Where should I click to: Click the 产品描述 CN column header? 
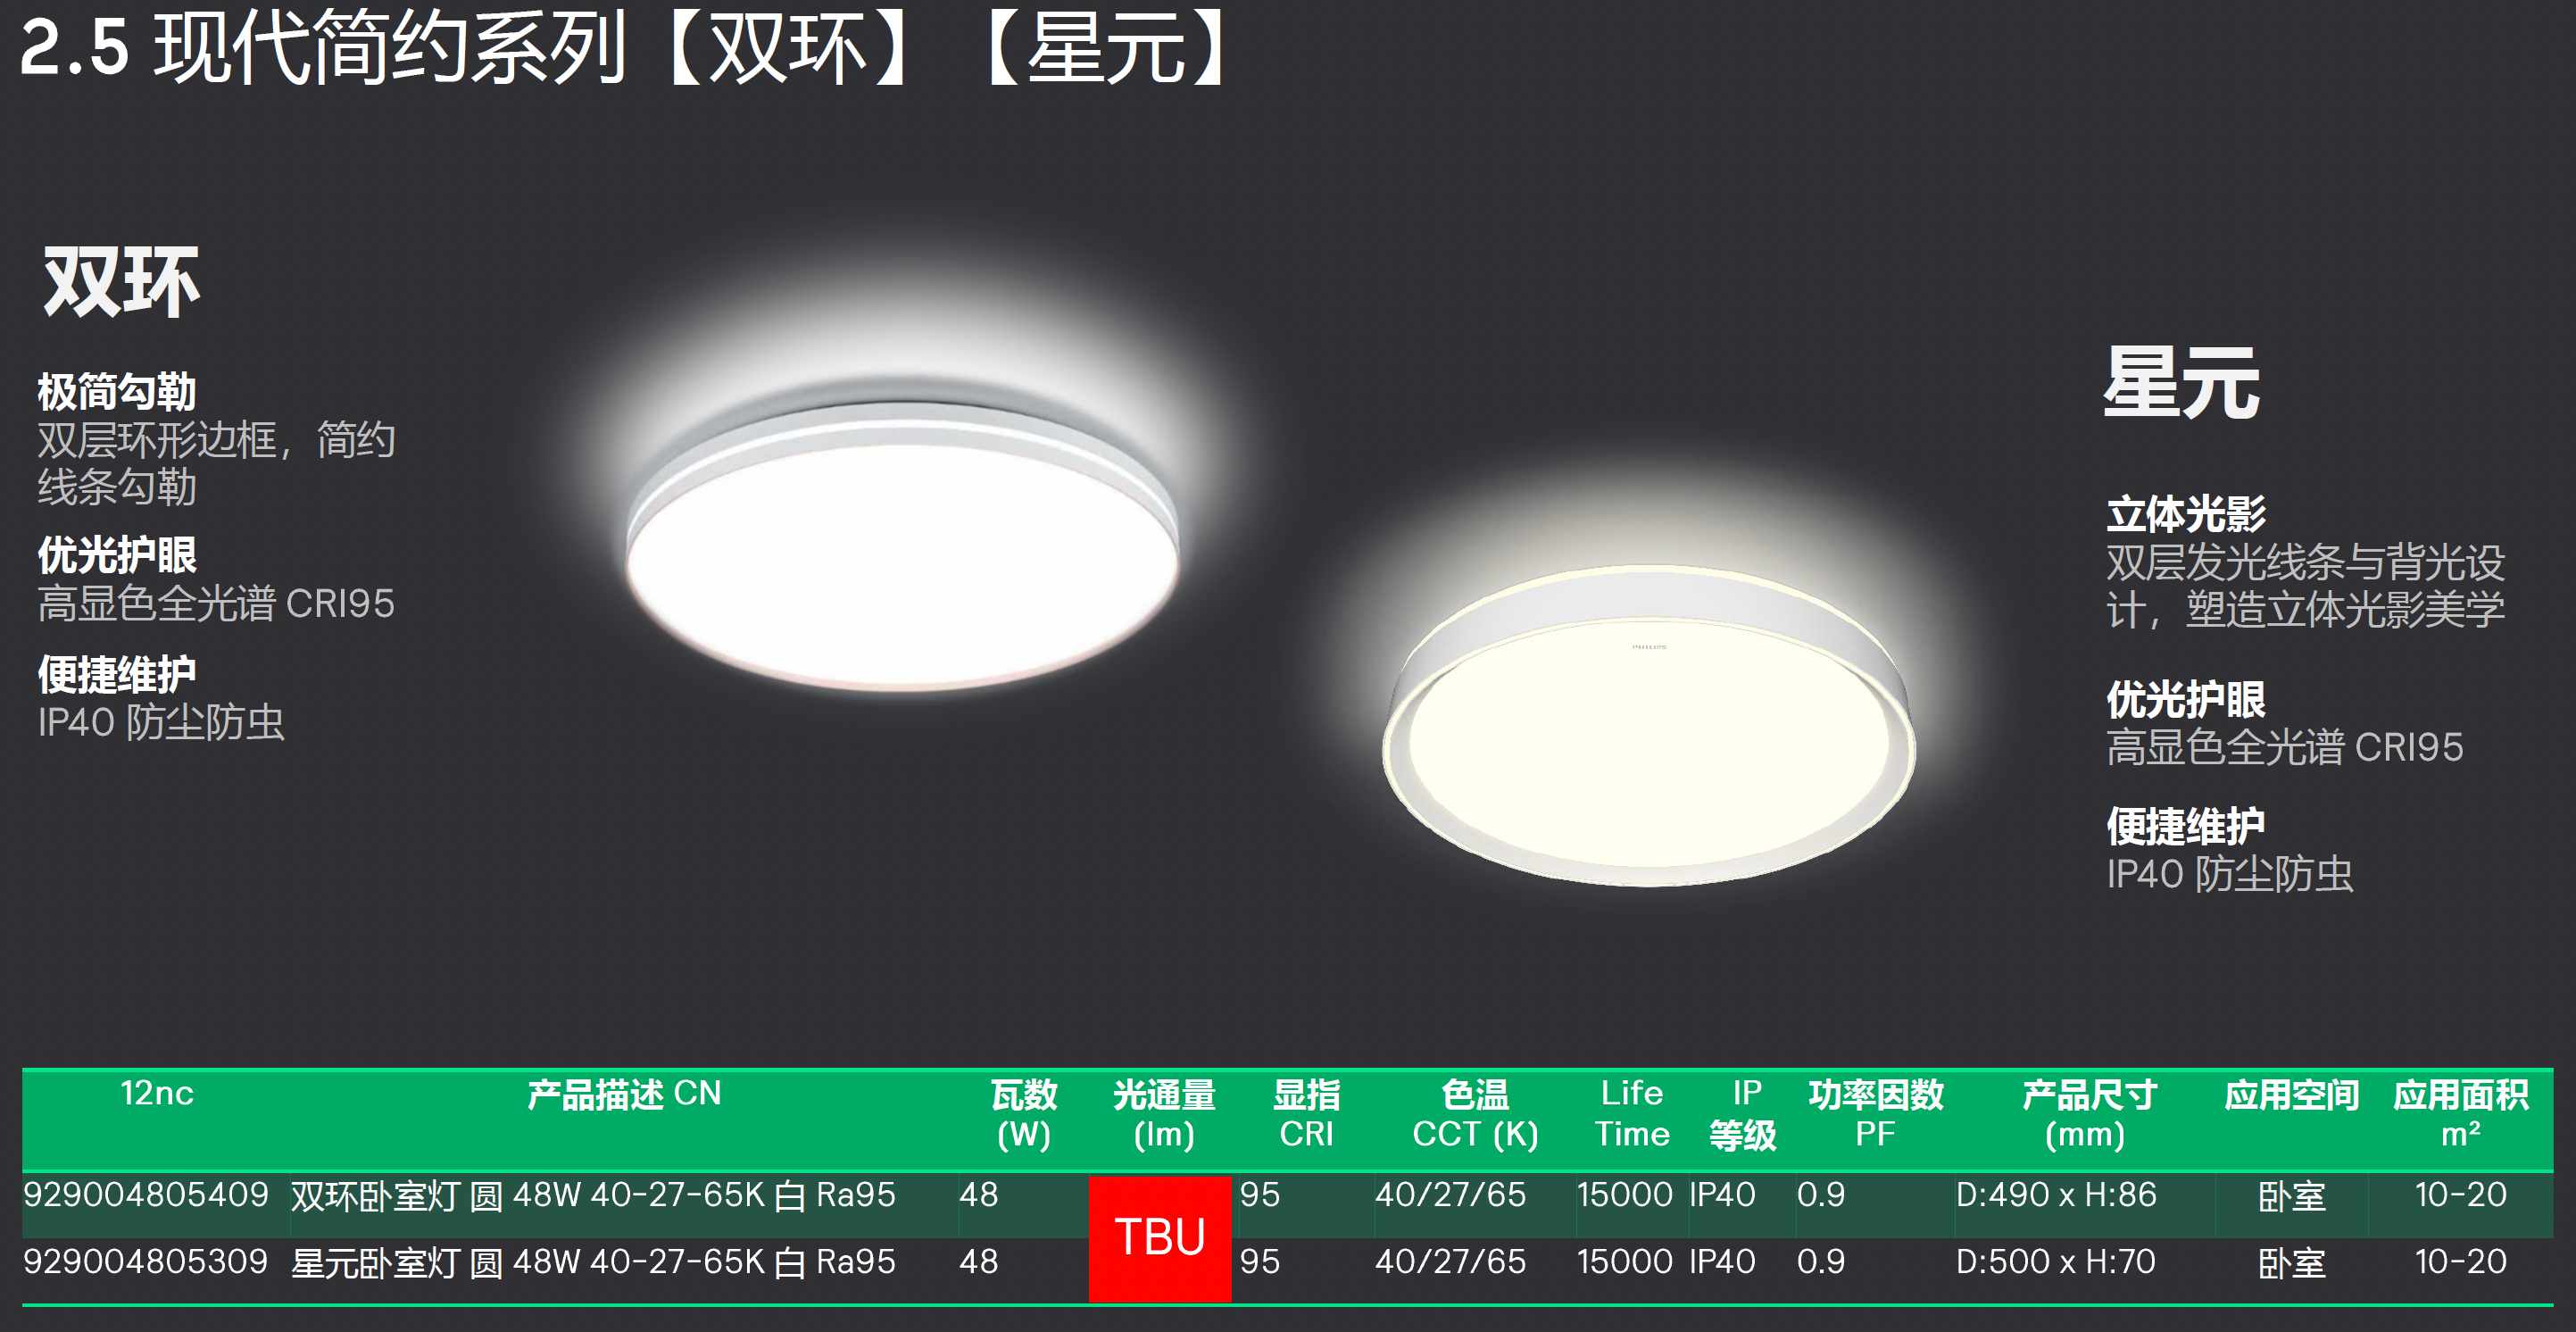624,1094
